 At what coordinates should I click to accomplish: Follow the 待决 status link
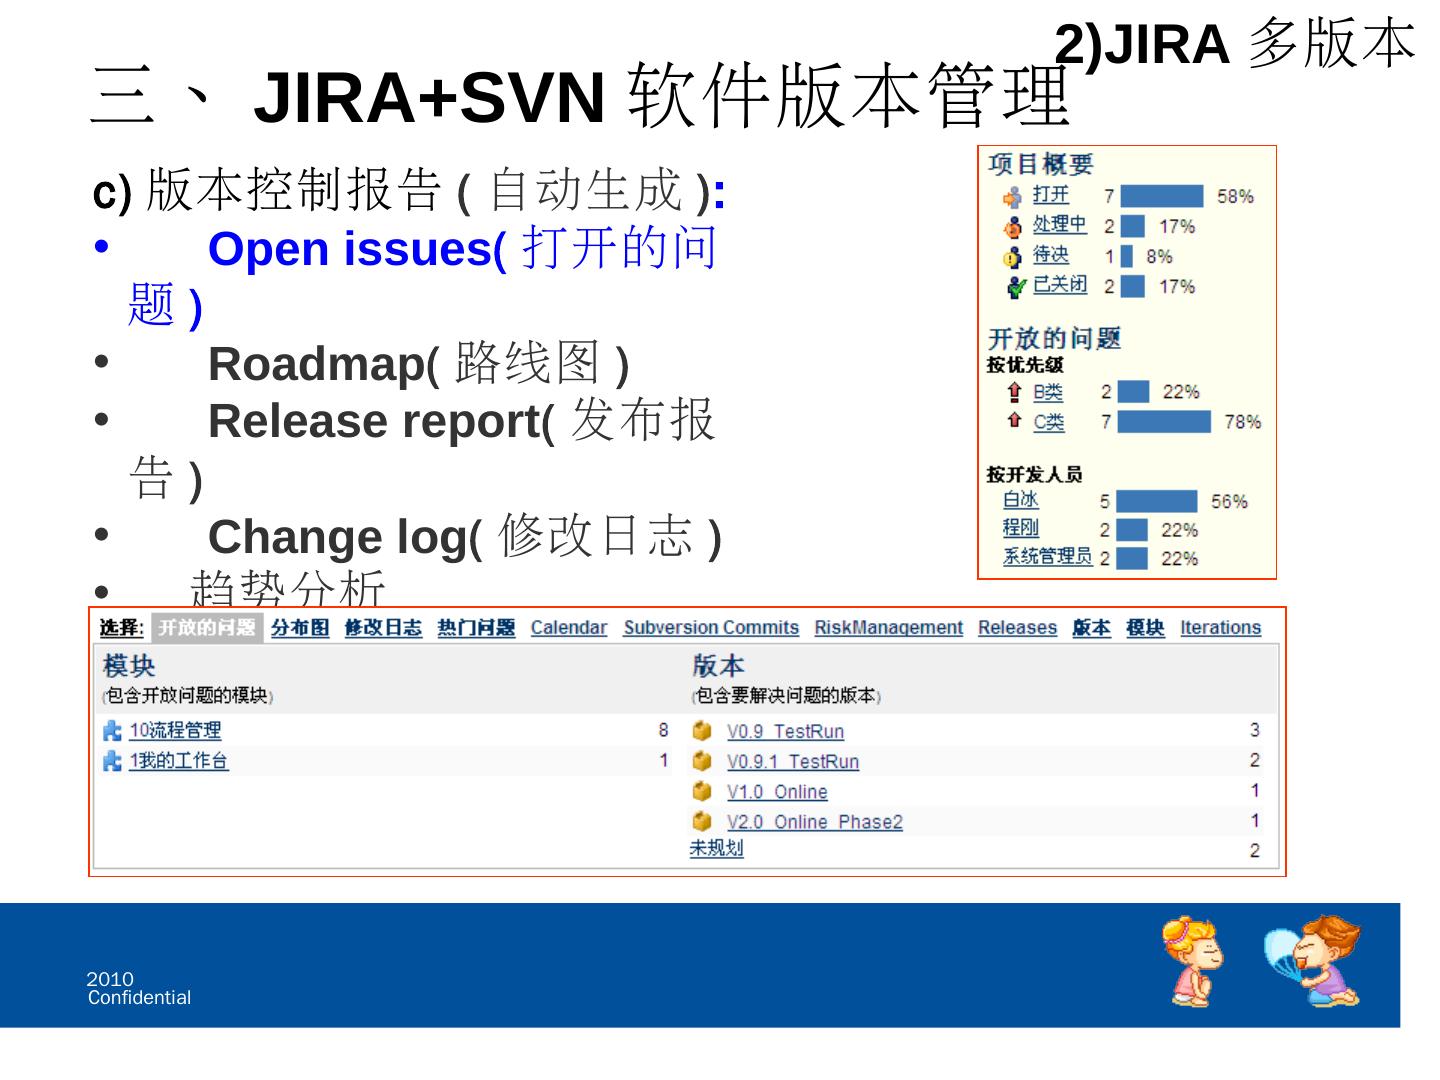(1051, 255)
